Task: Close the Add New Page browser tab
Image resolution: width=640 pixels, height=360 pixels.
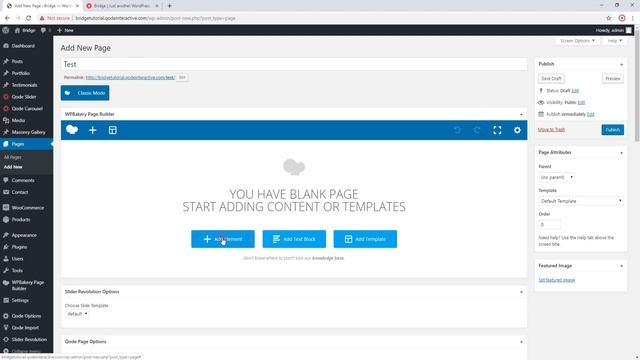Action: [x=77, y=6]
